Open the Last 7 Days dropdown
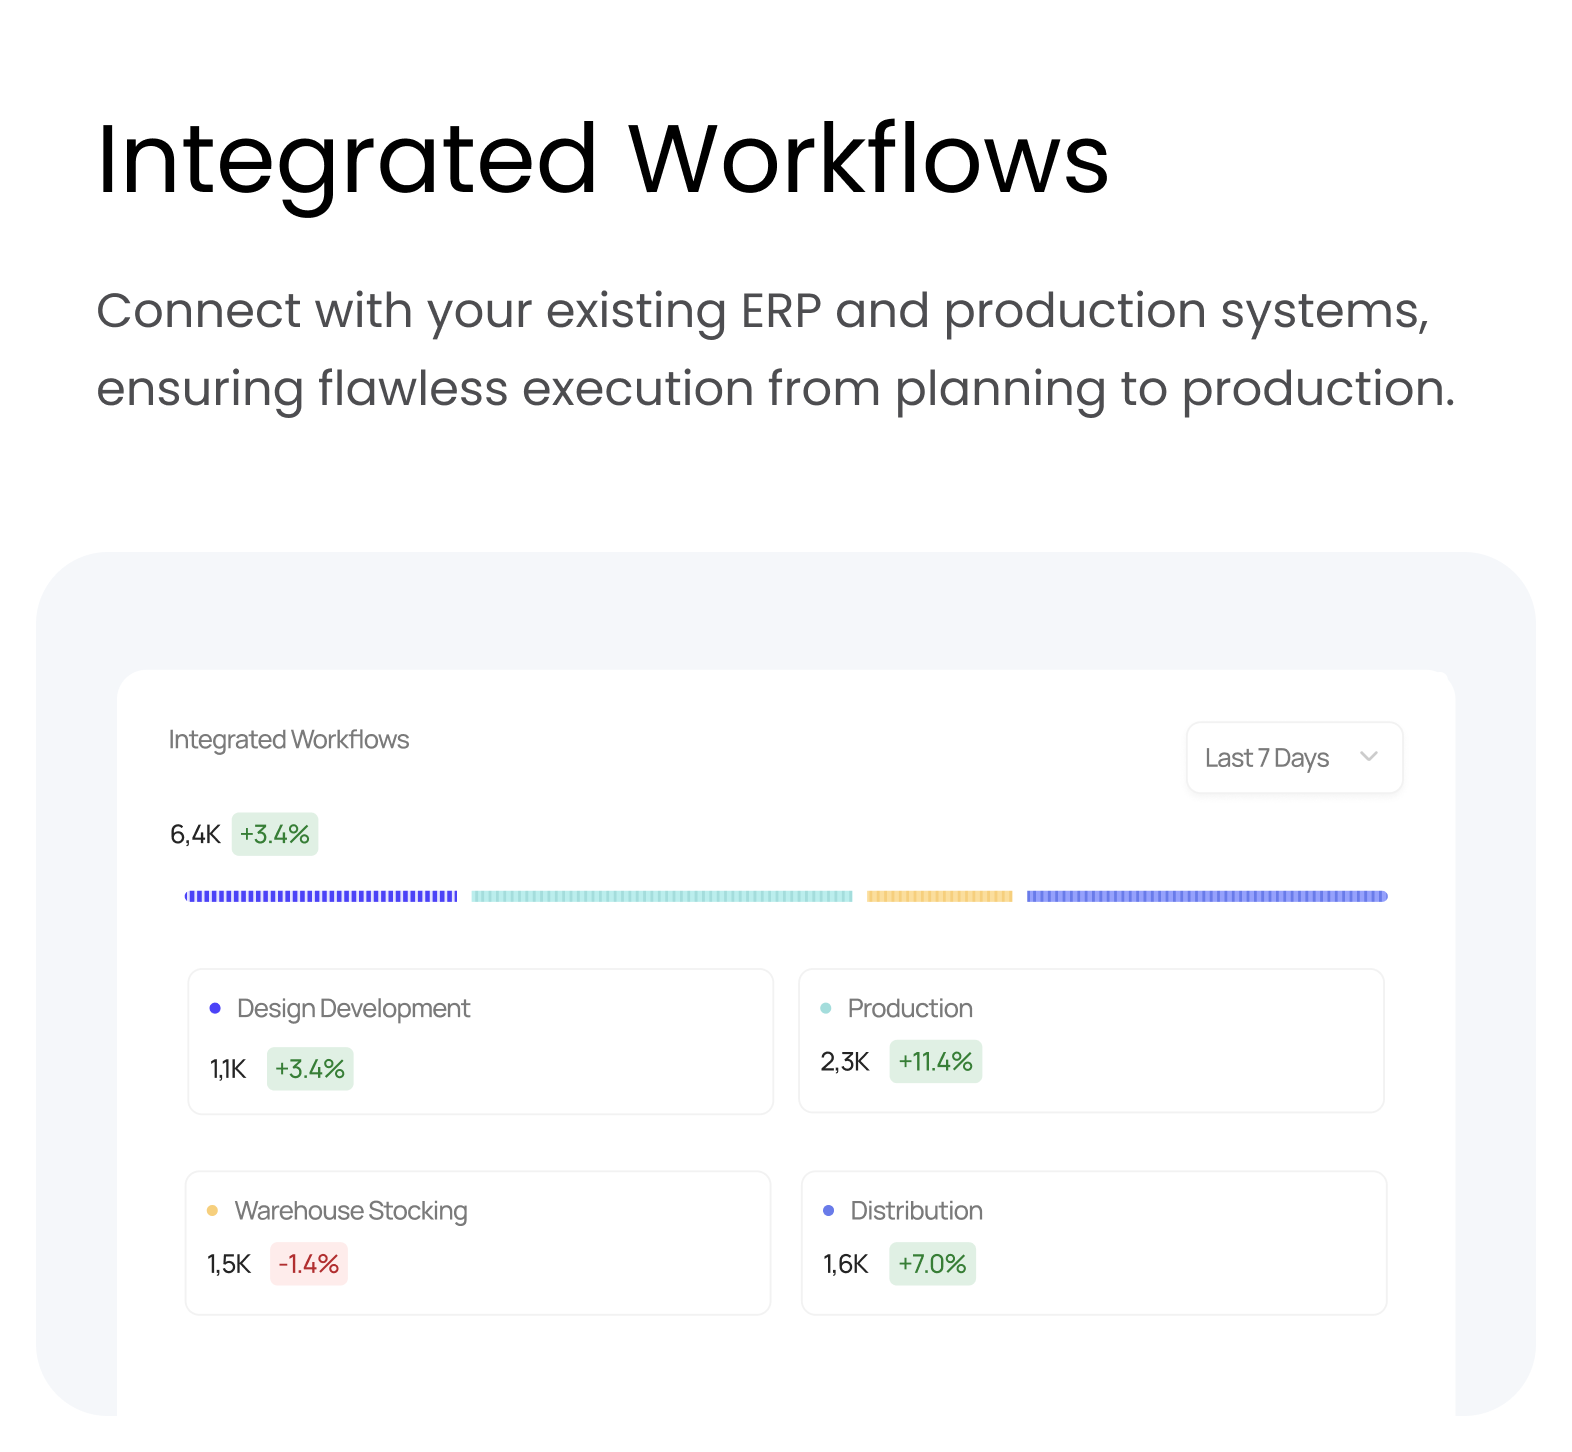Viewport: 1572px width, 1452px height. 1293,758
